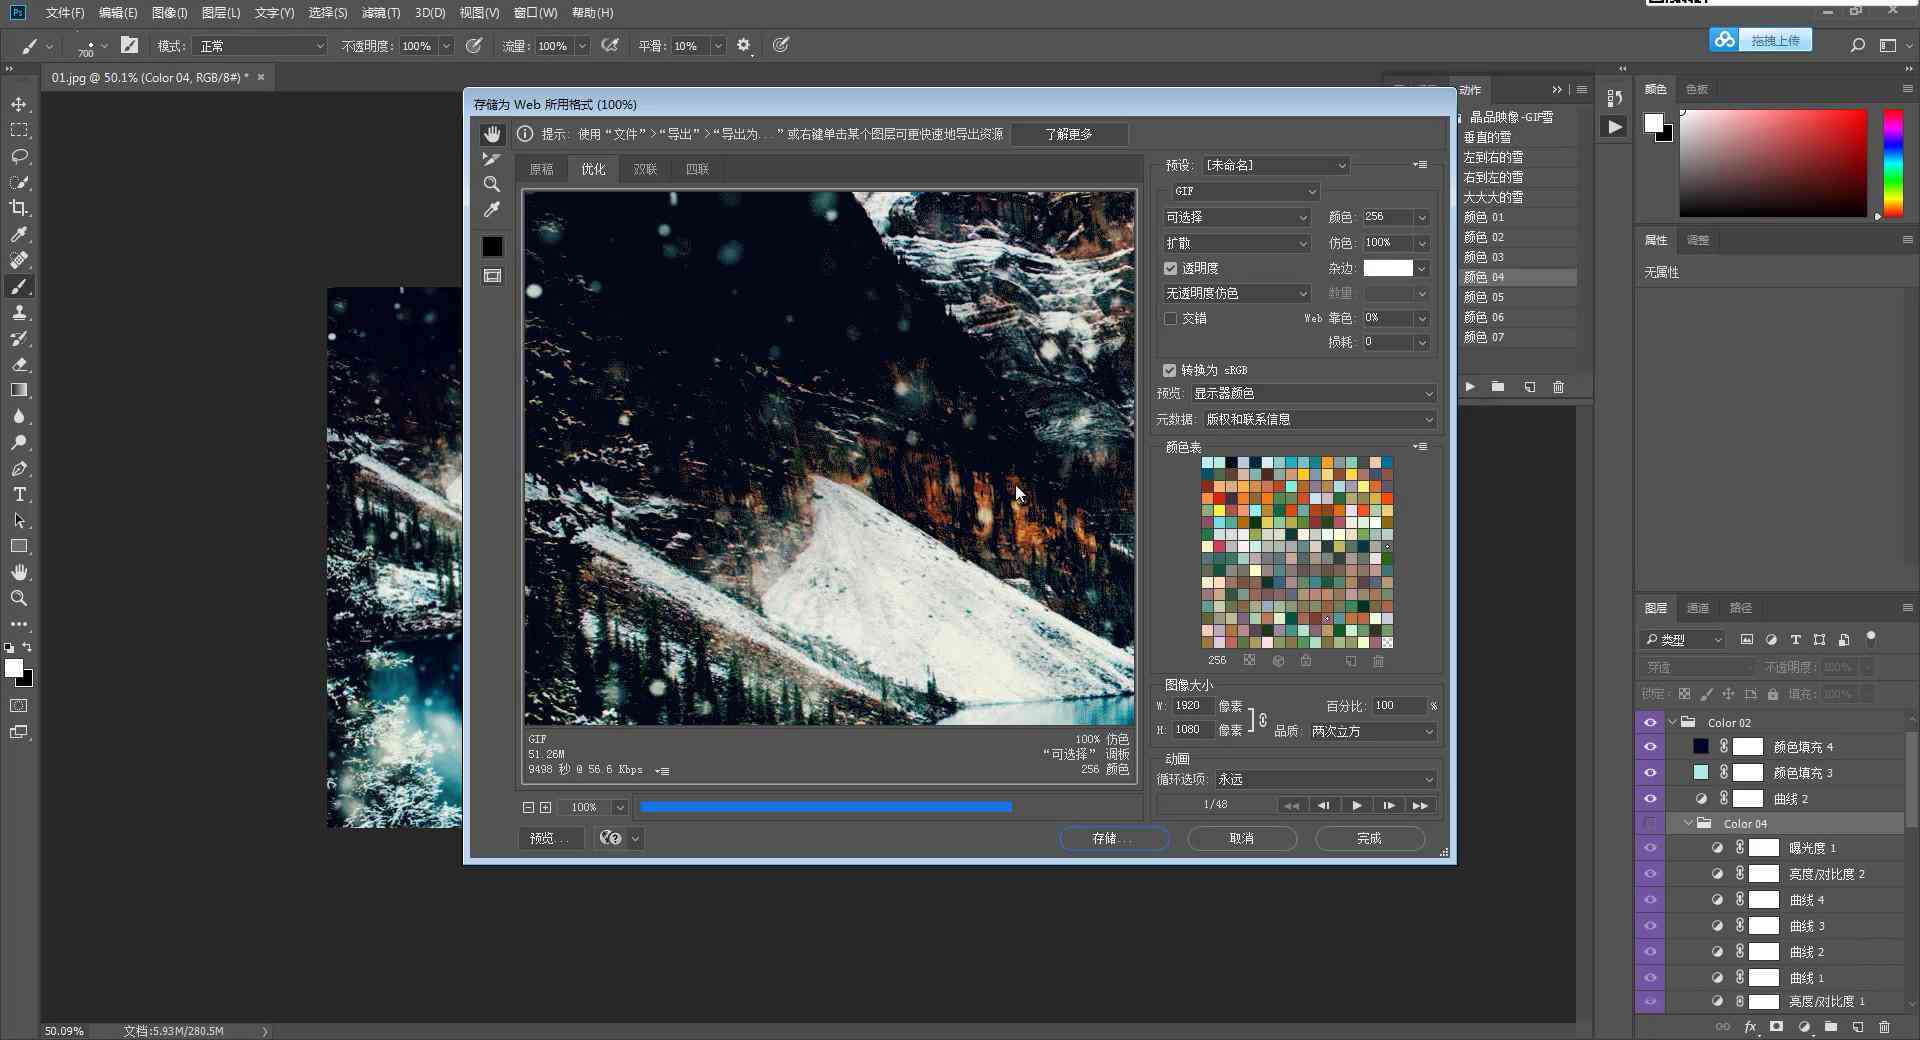Switch to the 原稿 tab
This screenshot has width=1920, height=1040.
click(541, 169)
